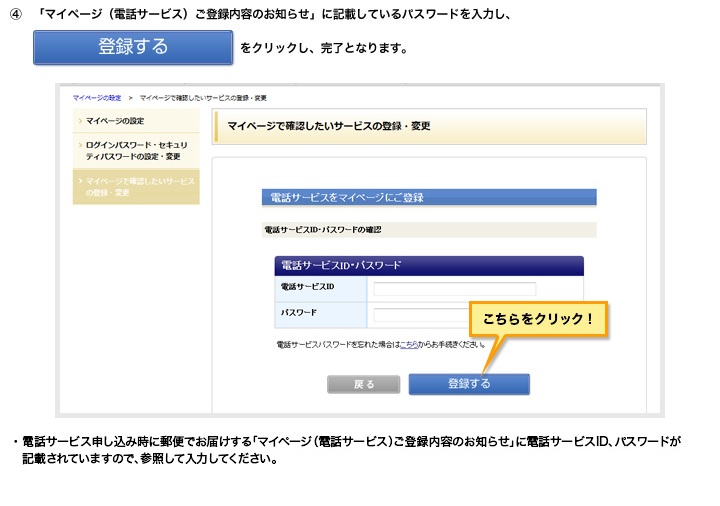Select マイページで確認したいサービスの登録・変更 sidebar item
The width and height of the screenshot is (720, 506).
tap(140, 187)
